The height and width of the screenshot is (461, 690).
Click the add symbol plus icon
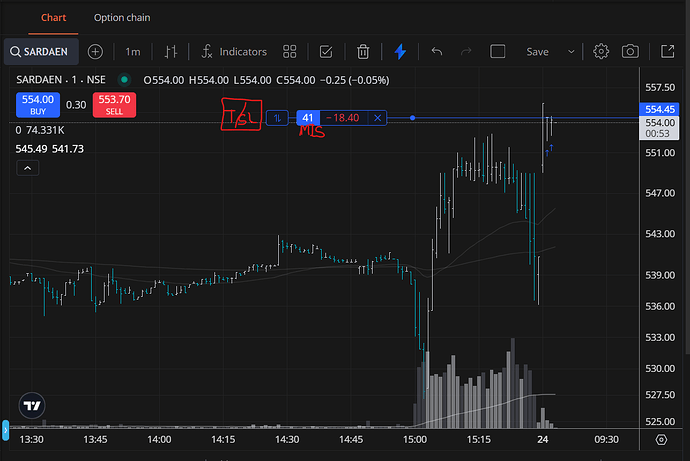(96, 51)
